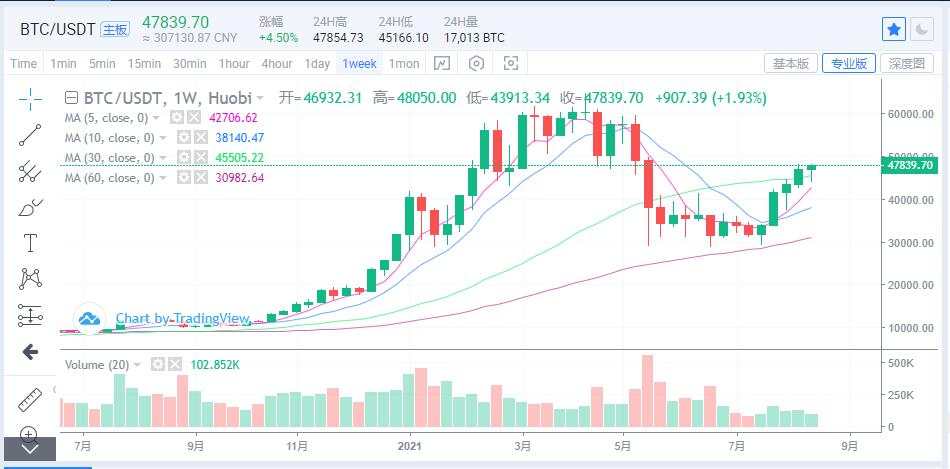Switch to the 1day timeframe

pos(317,64)
